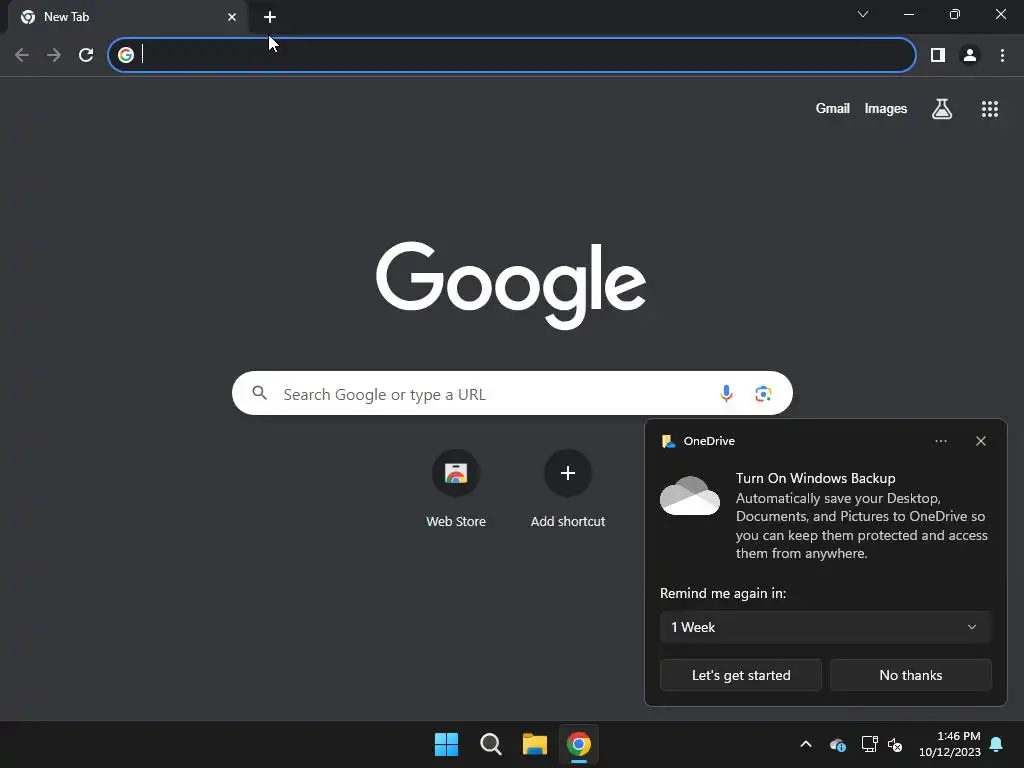Open Chrome three-dot menu

[1002, 55]
